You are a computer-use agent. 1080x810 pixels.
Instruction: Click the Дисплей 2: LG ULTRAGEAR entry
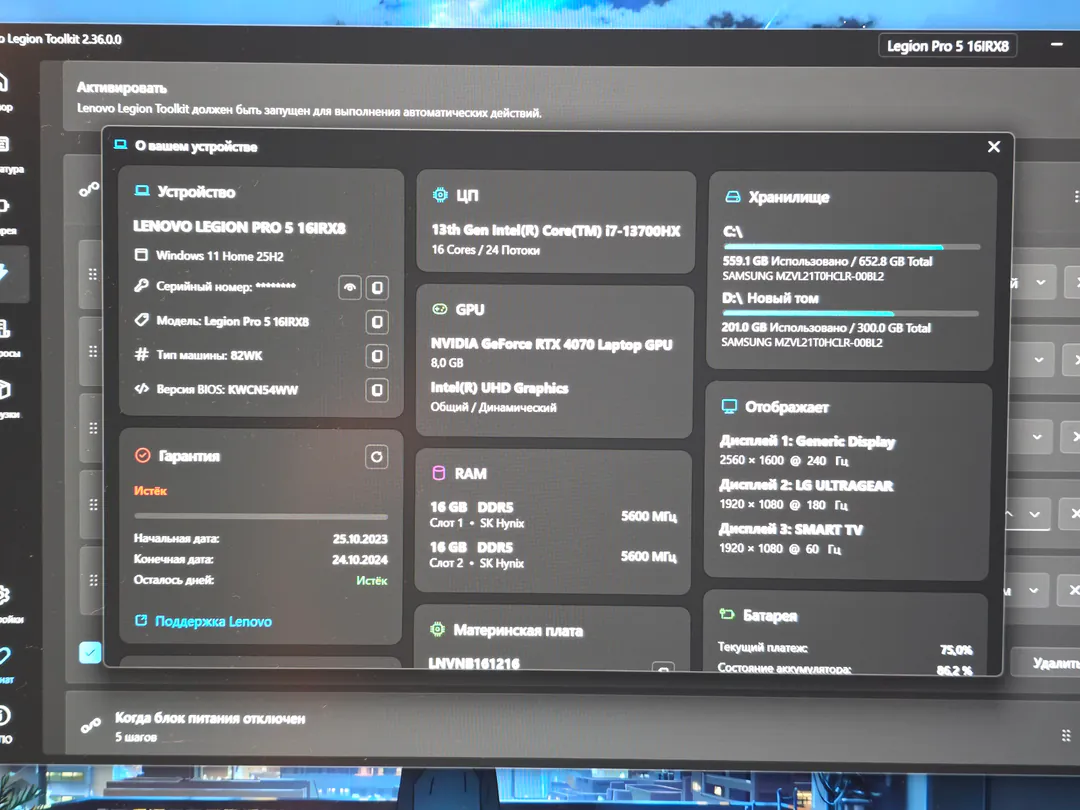tap(806, 485)
